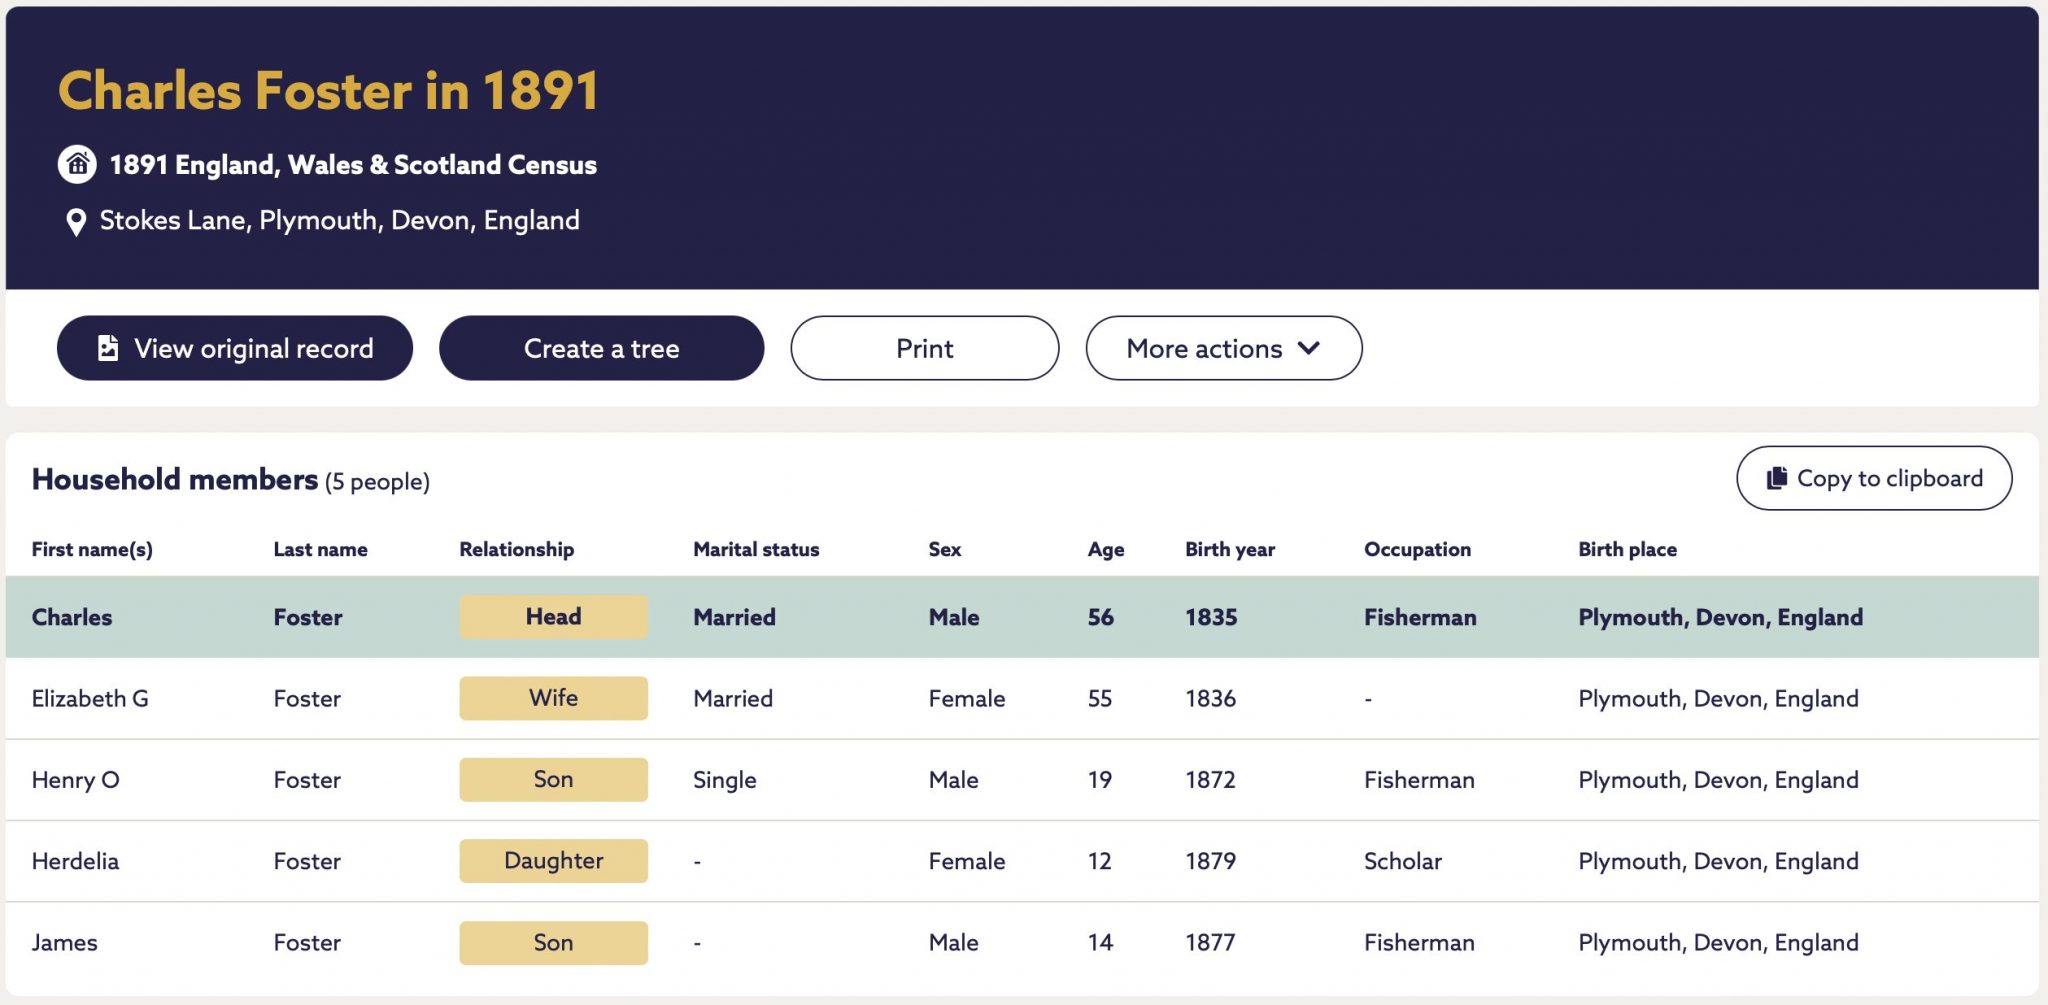
Task: Click the Birth year column header
Action: (x=1230, y=549)
